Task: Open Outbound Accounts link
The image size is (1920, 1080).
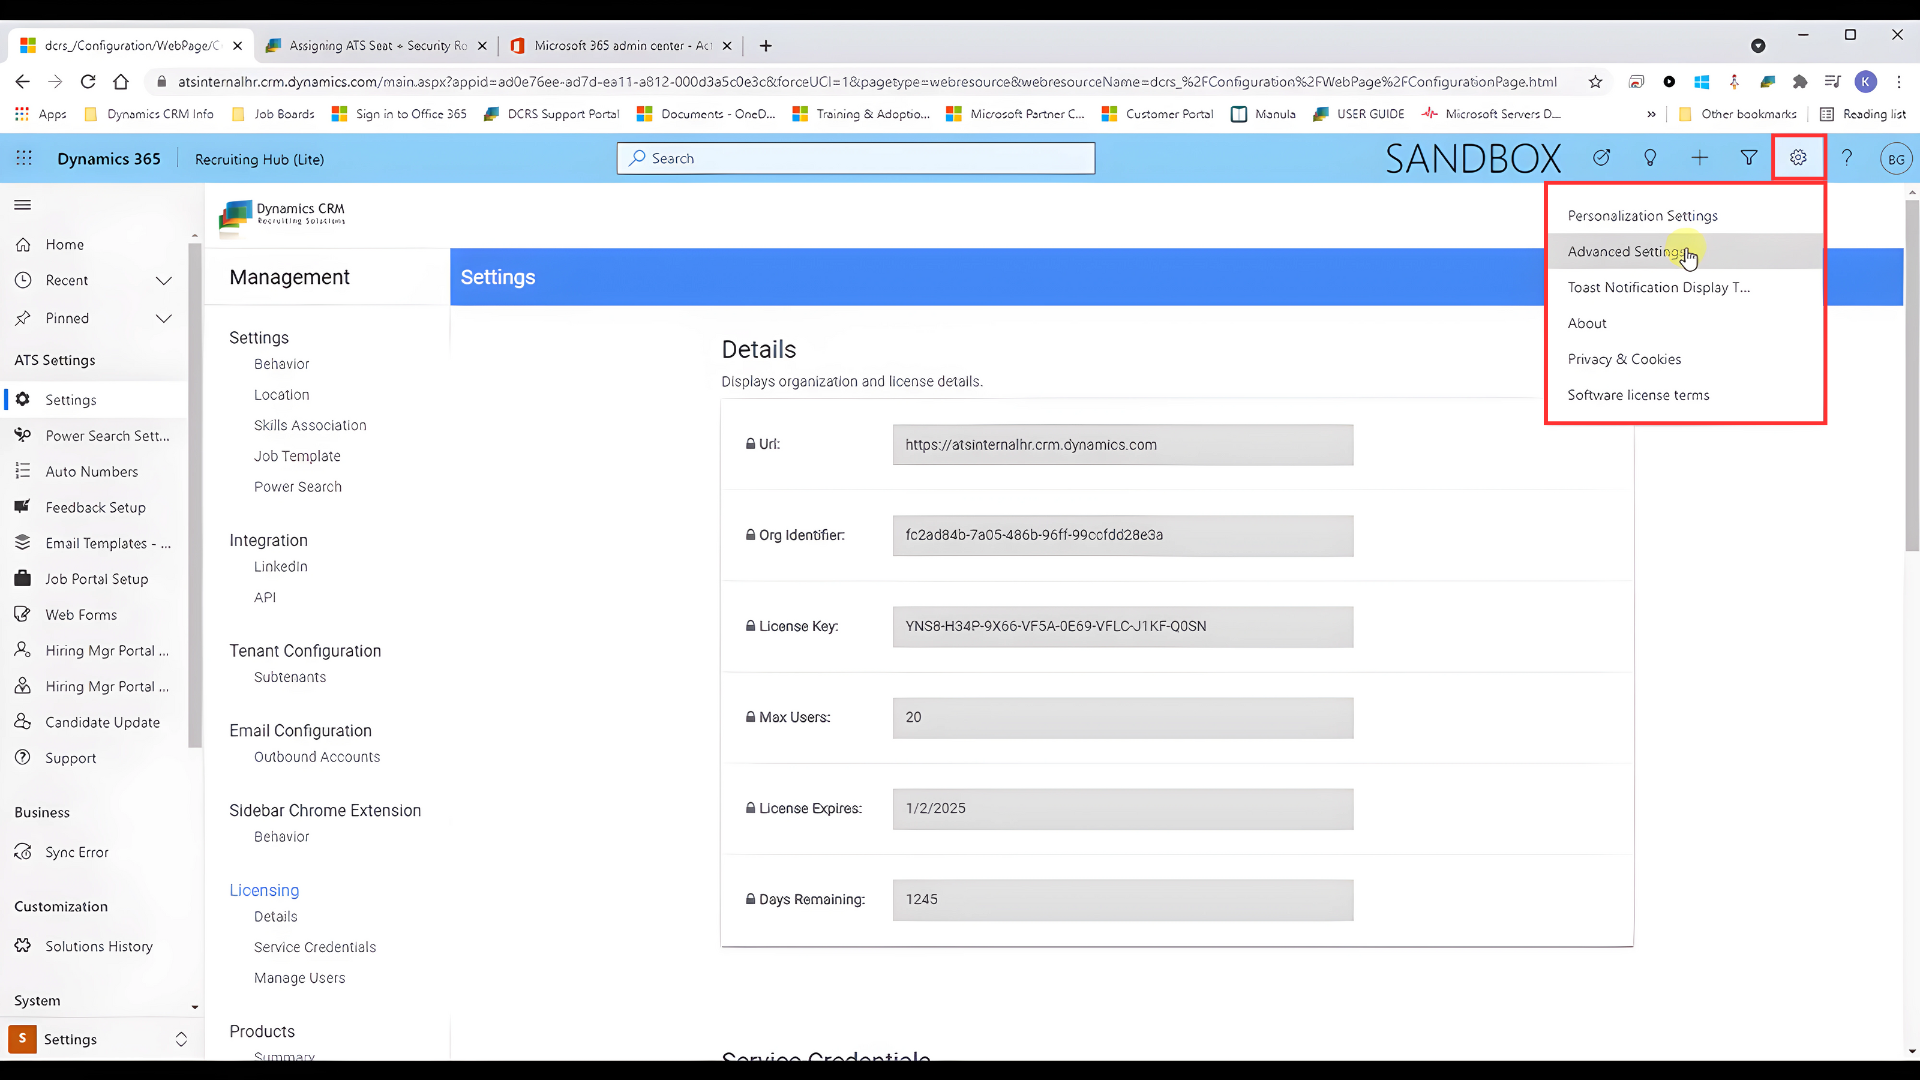Action: tap(317, 757)
